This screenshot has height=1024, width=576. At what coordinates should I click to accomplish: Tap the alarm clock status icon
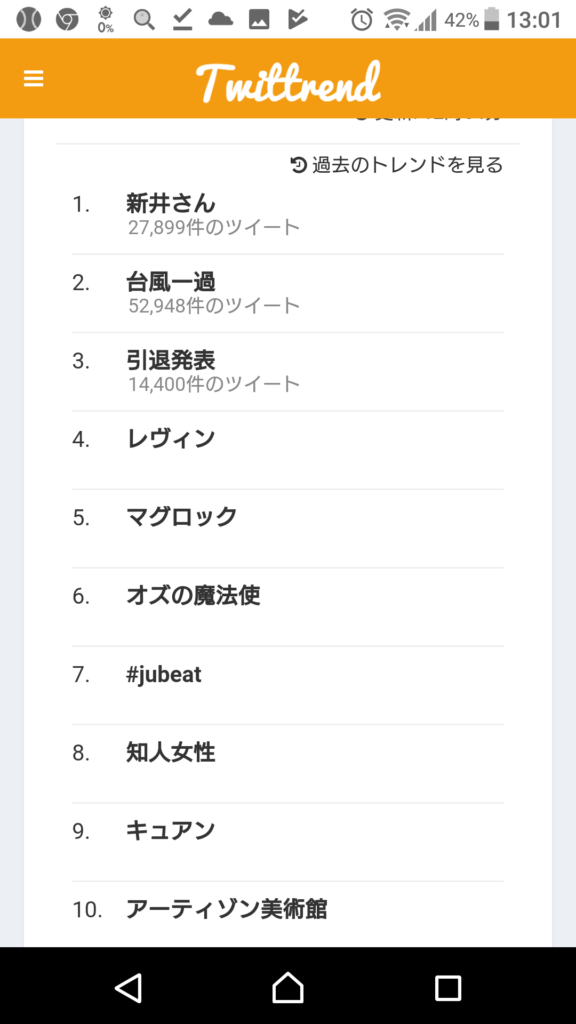click(361, 20)
